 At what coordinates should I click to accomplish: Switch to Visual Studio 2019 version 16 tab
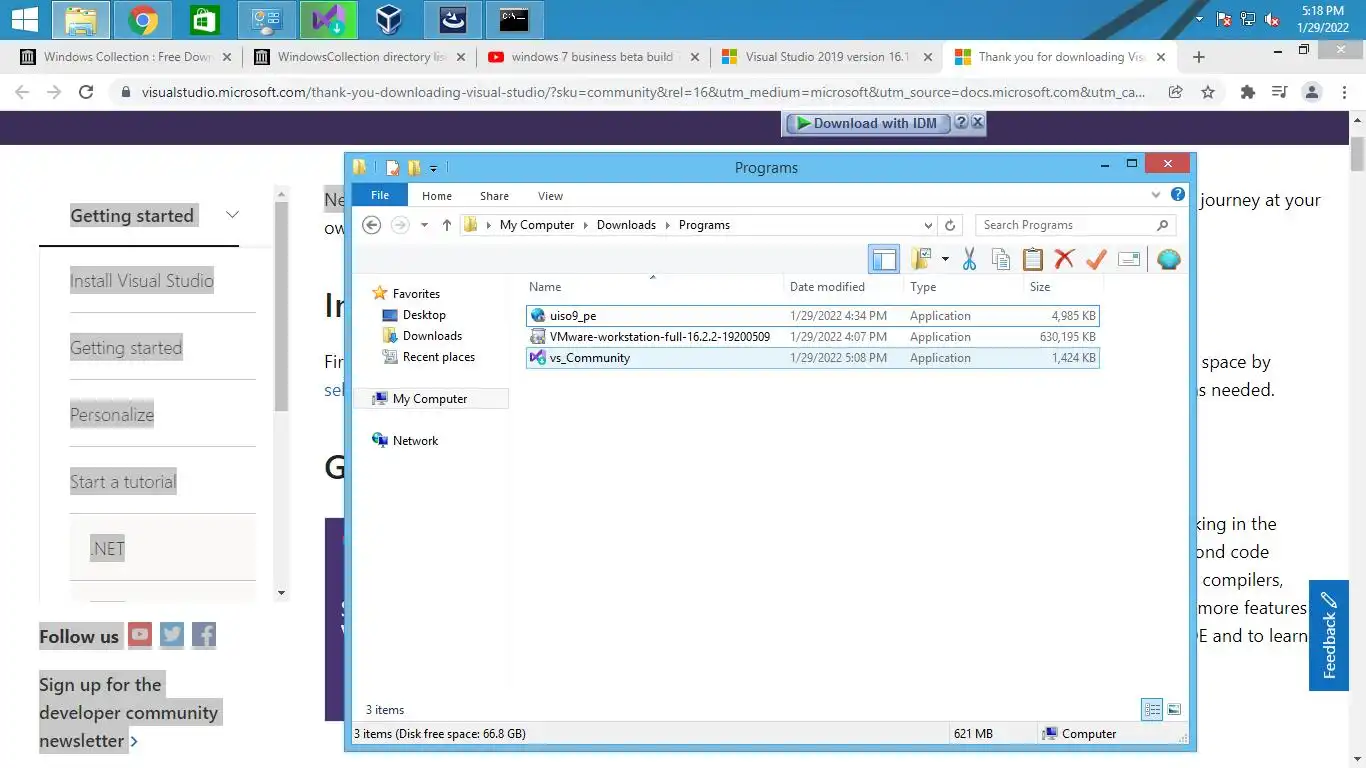826,57
